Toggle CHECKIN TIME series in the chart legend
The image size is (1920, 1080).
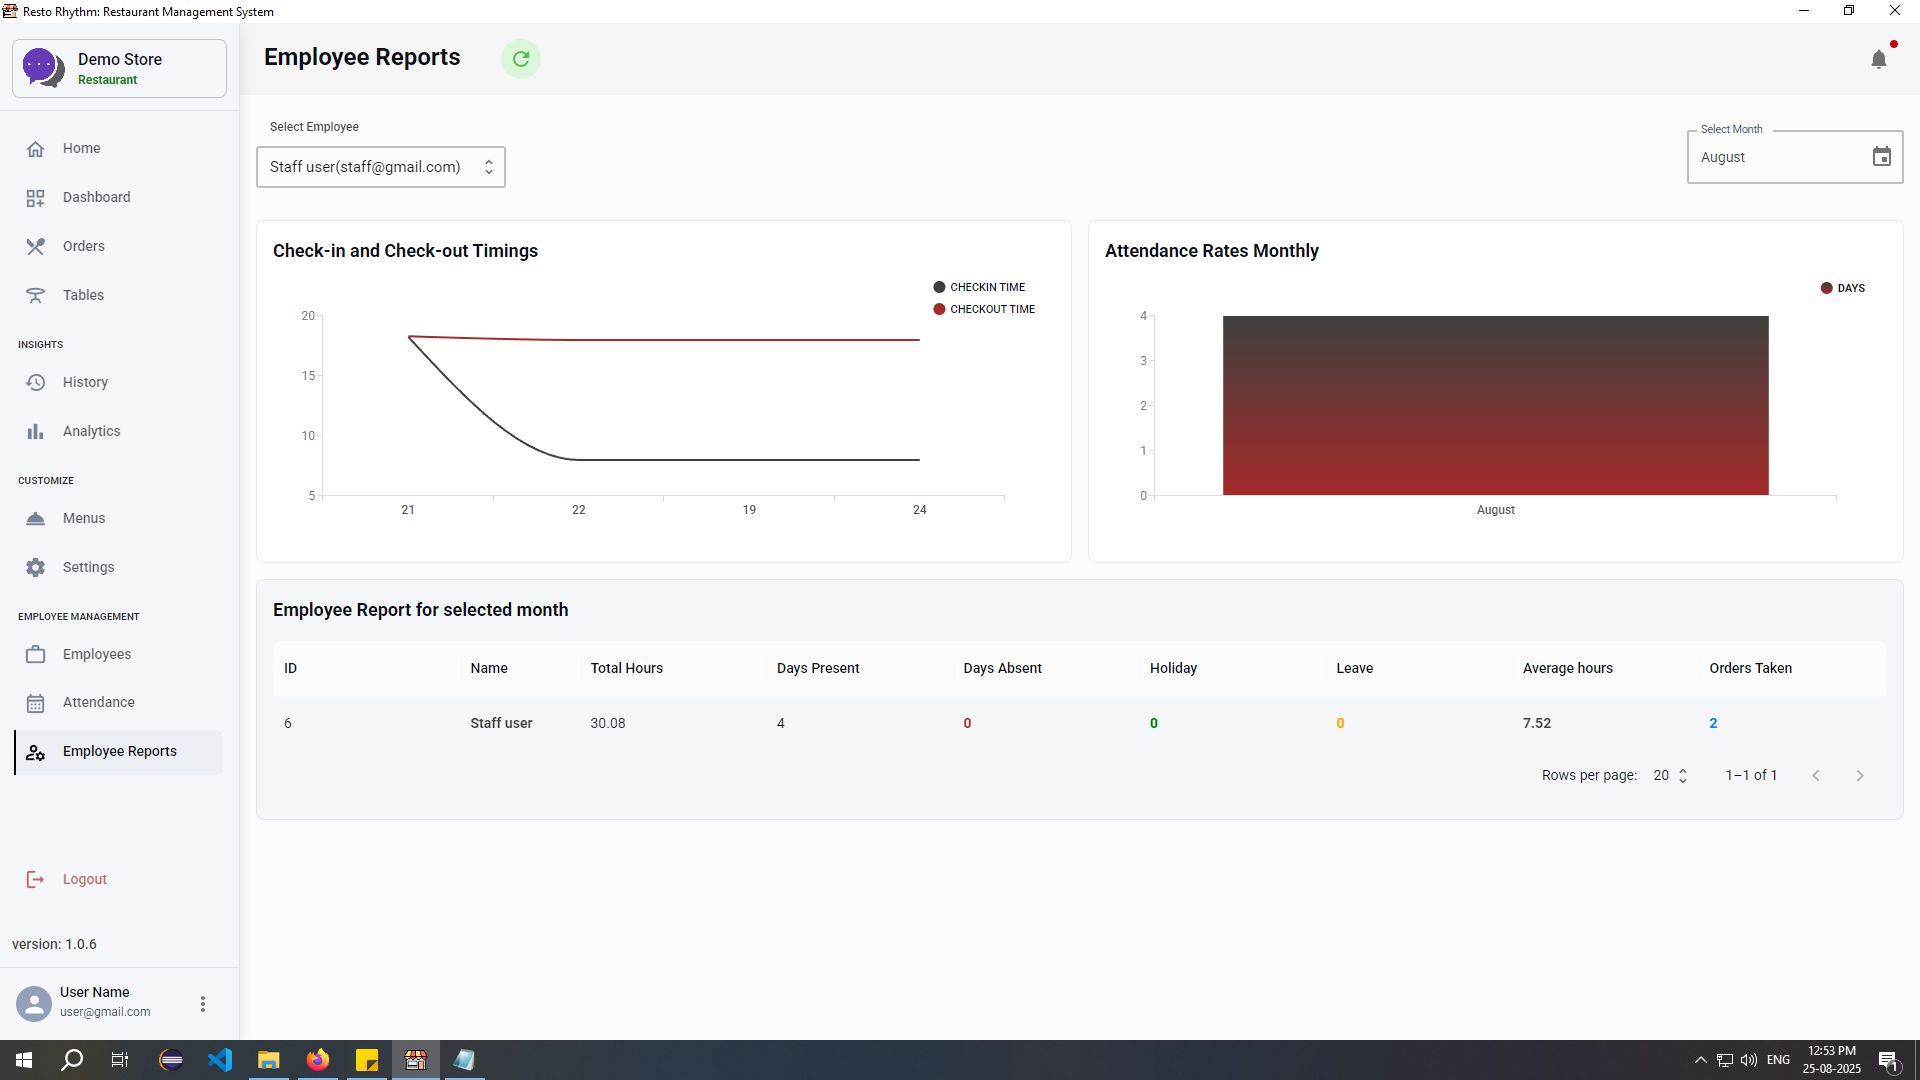pyautogui.click(x=980, y=287)
